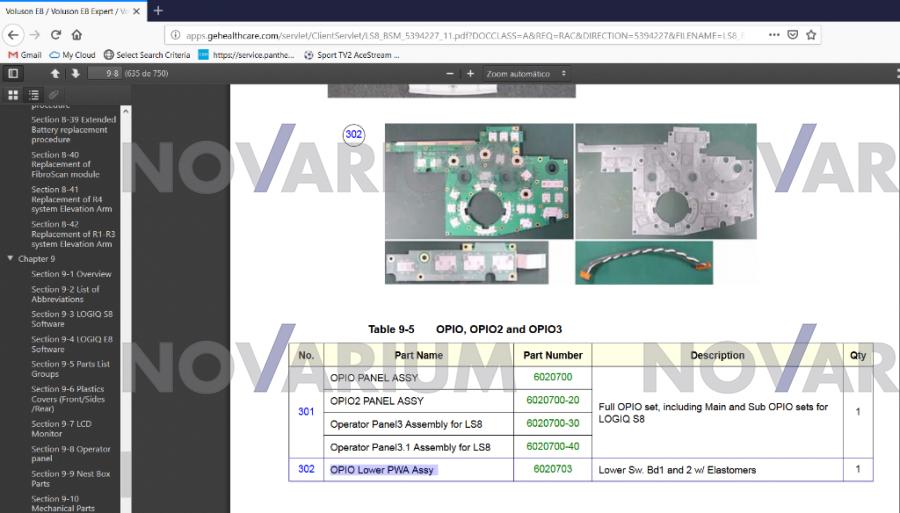Viewport: 900px width, 513px height.
Task: Show attachments view in sidebar
Action: [x=53, y=95]
